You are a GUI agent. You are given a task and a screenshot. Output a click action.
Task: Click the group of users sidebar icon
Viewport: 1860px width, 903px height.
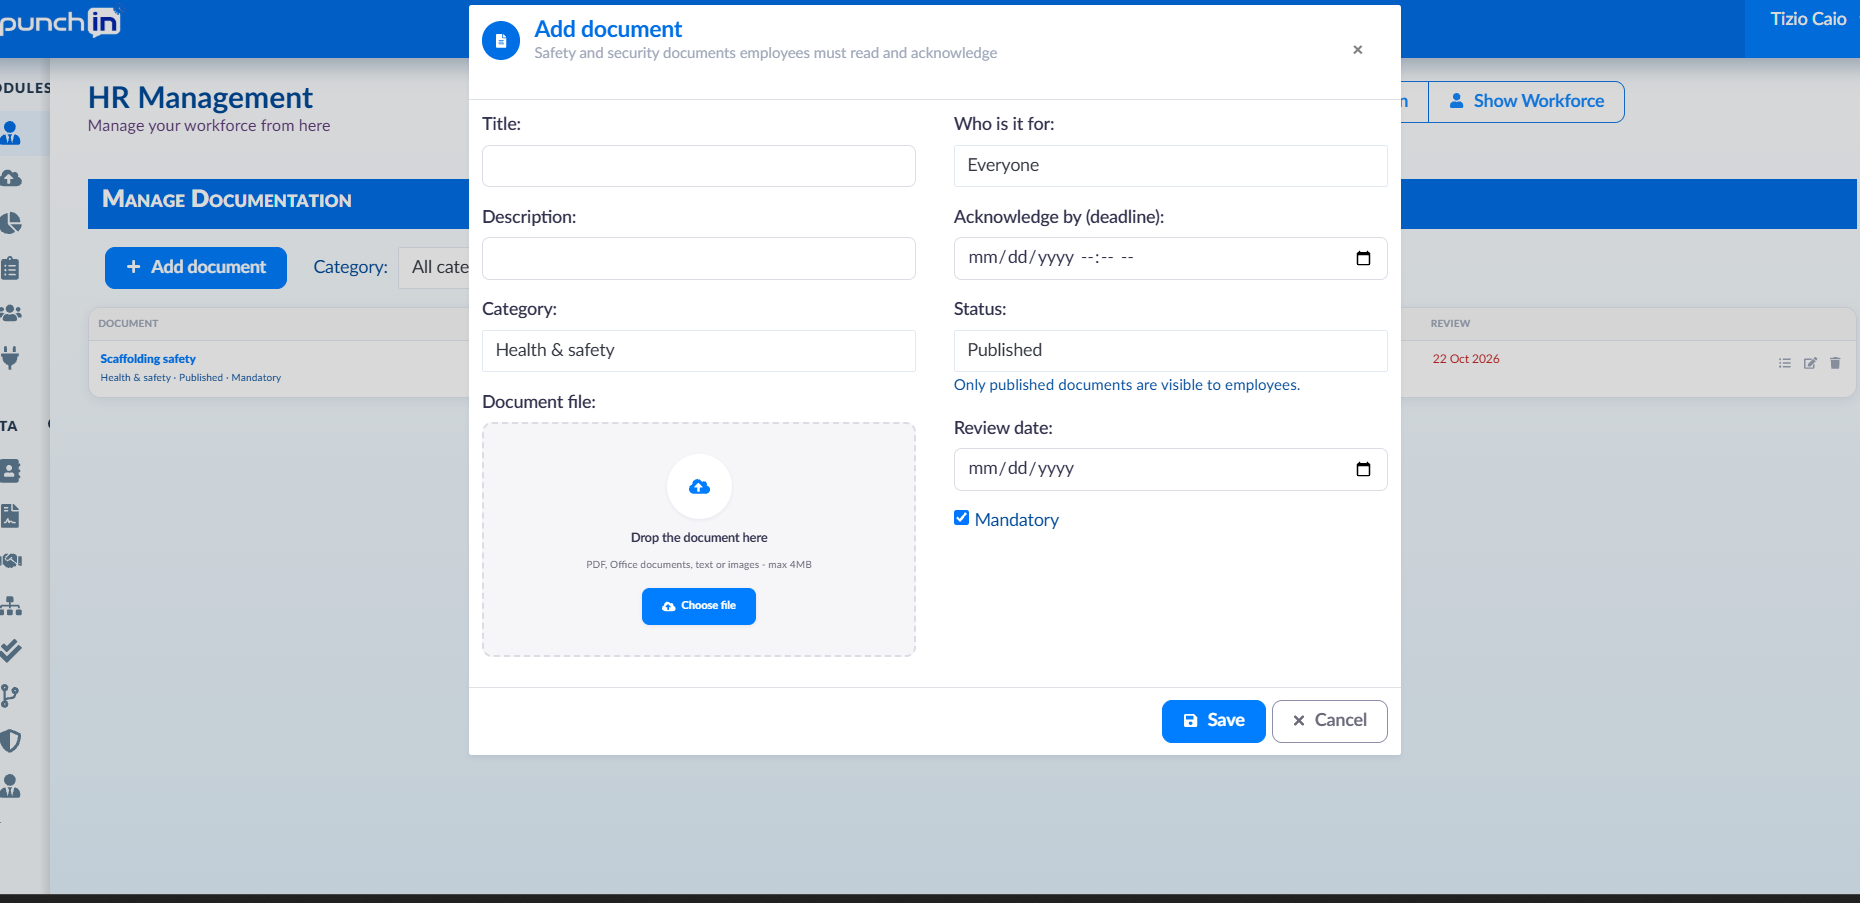[x=11, y=313]
